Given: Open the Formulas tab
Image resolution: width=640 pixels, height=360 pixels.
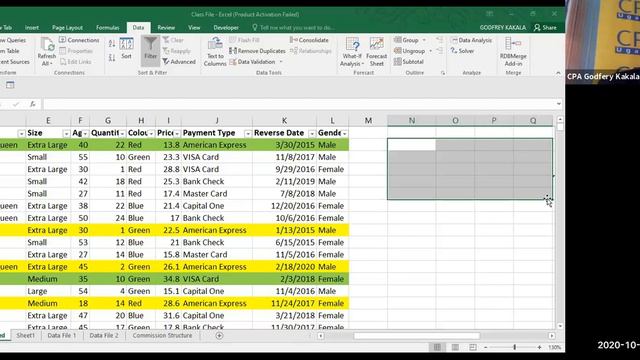Looking at the screenshot, I should point(108,27).
